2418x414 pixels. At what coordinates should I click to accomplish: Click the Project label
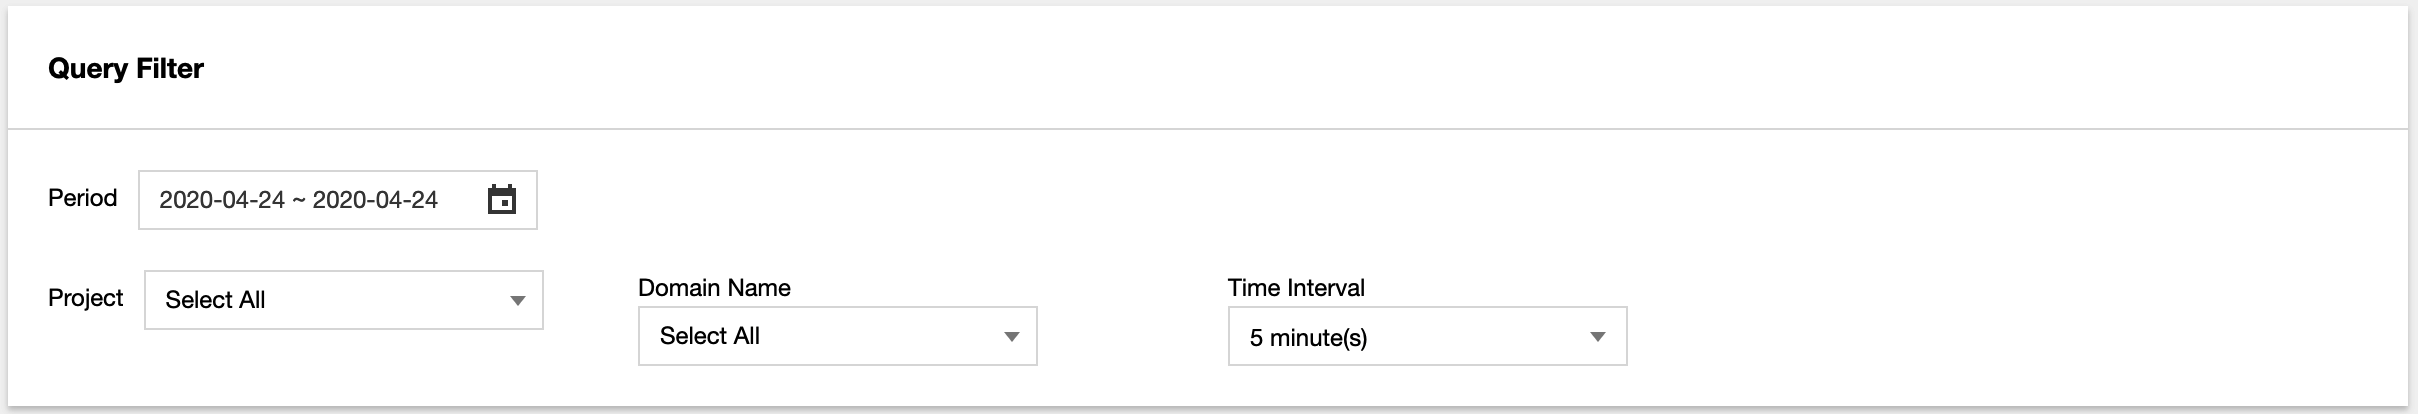(86, 298)
